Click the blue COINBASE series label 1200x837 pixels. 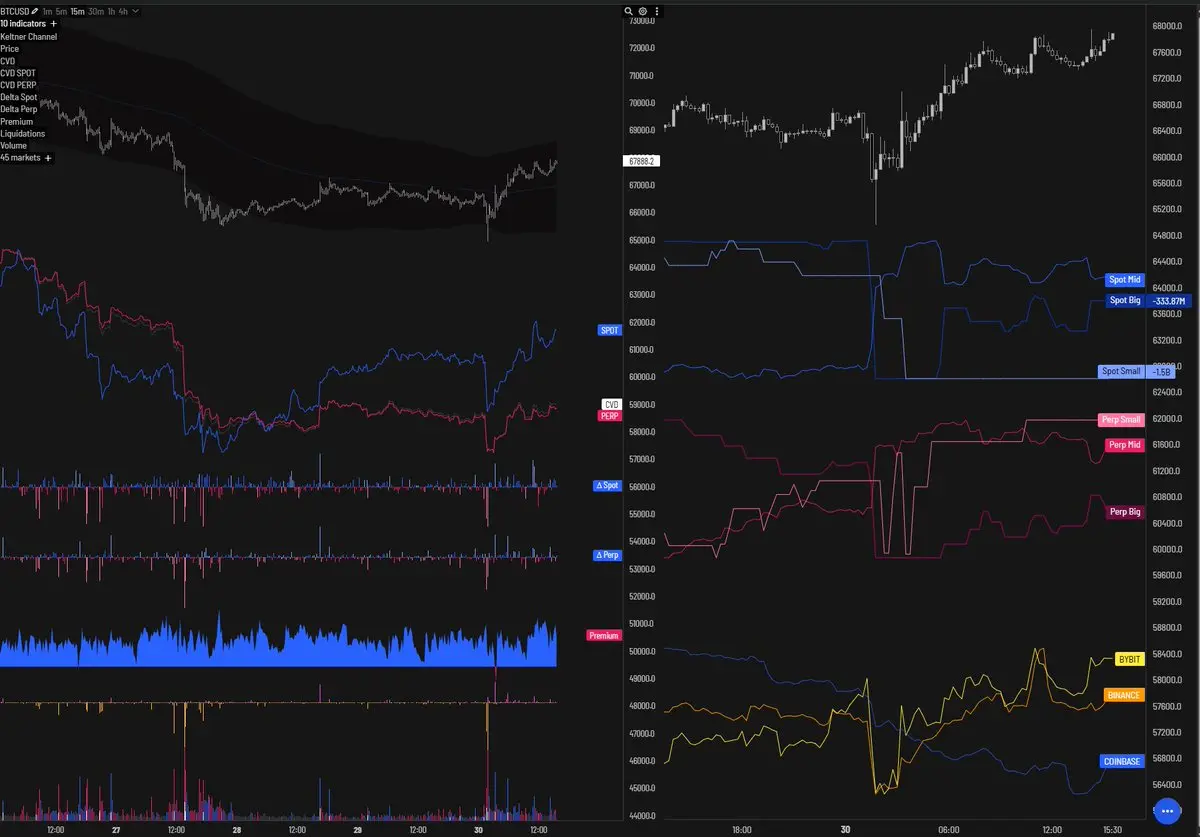[1122, 761]
